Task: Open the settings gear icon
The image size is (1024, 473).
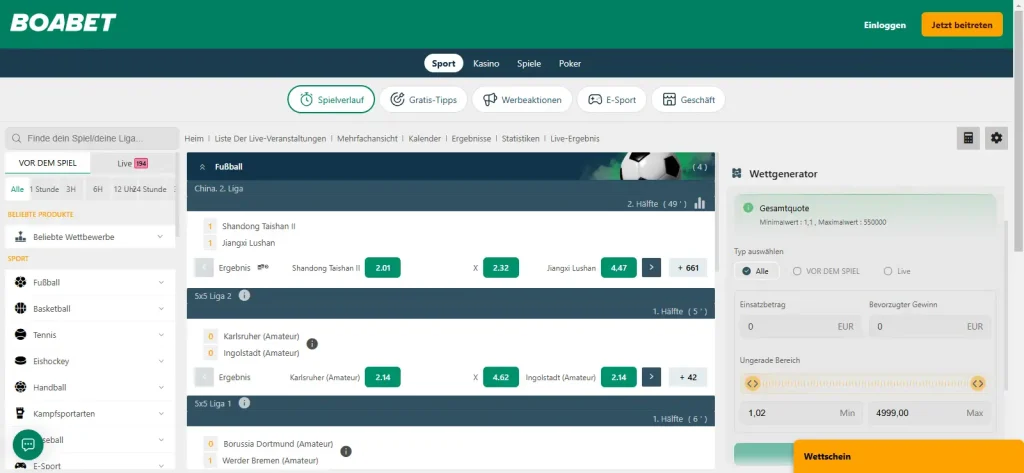Action: [x=996, y=138]
